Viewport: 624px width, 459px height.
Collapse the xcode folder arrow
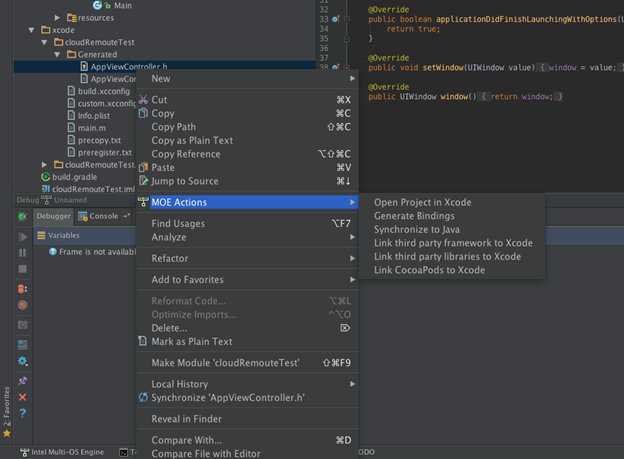[31, 30]
